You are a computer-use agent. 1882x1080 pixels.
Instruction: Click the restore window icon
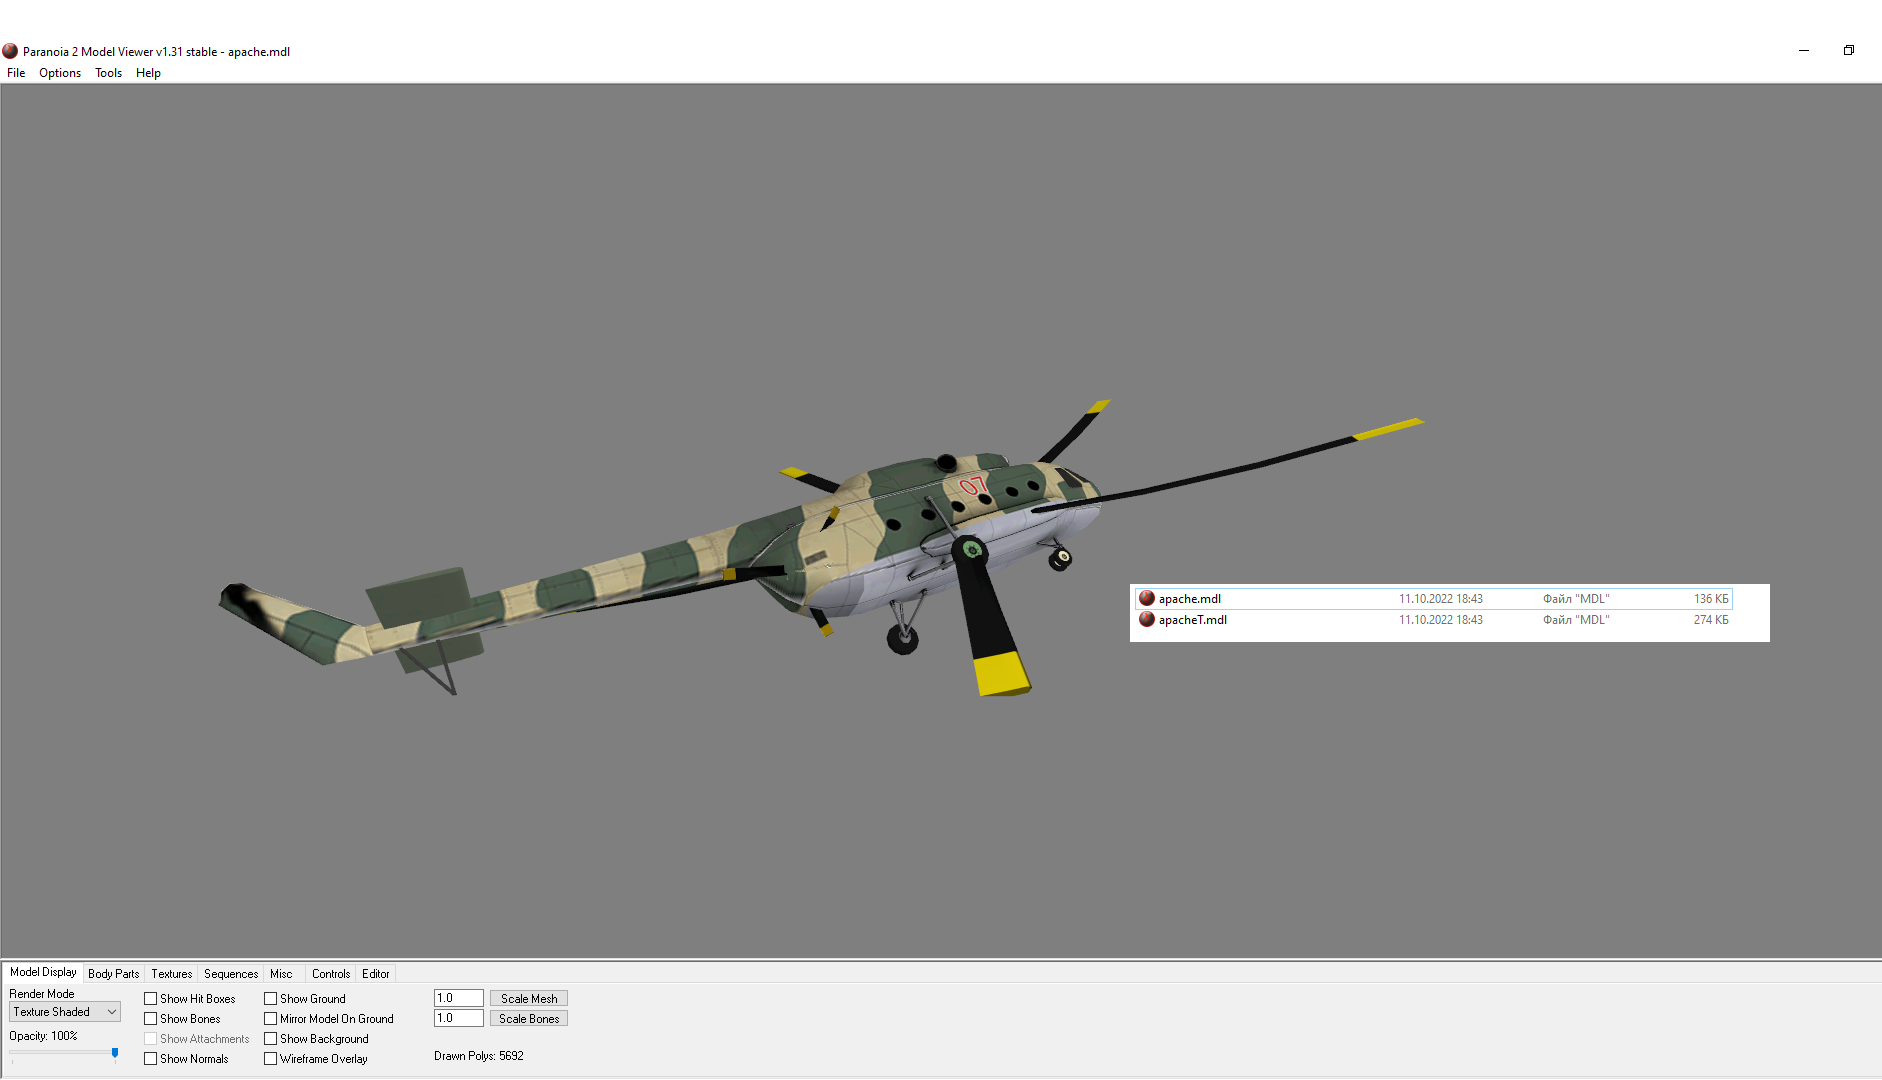[x=1848, y=51]
